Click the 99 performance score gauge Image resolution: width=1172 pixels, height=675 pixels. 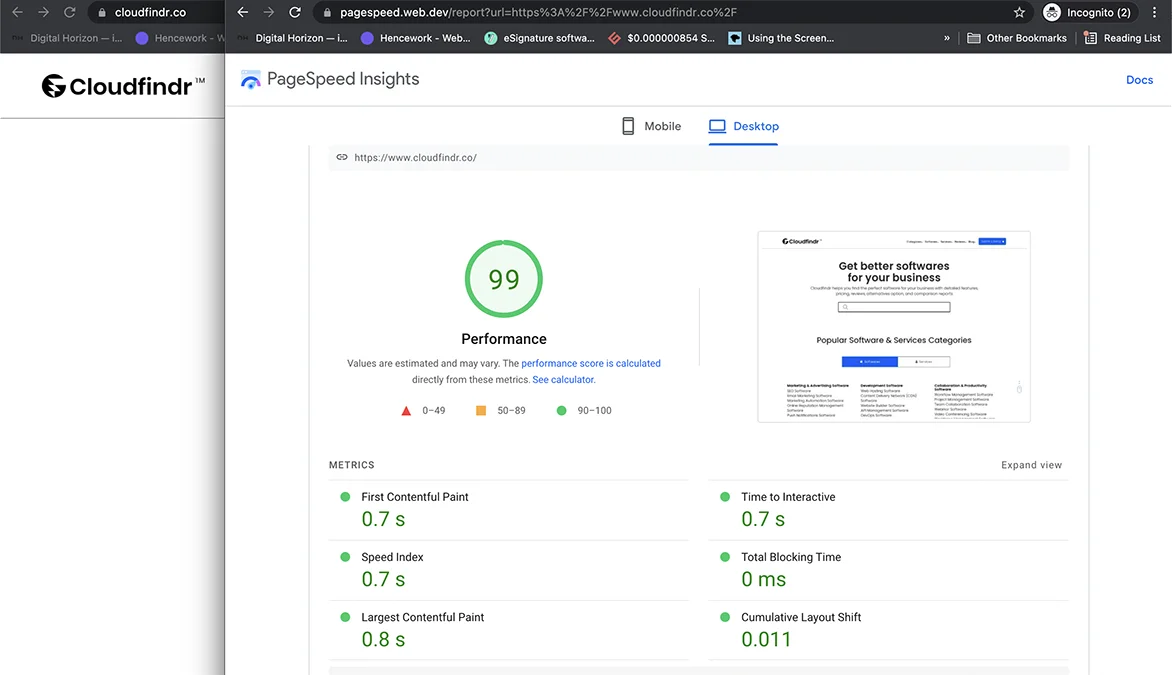point(504,279)
